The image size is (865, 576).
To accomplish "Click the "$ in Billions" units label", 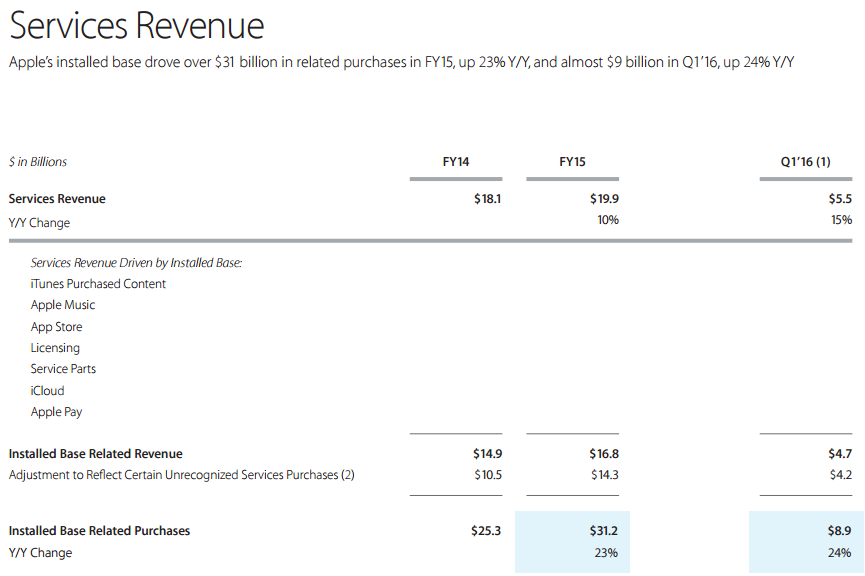I will pos(38,162).
